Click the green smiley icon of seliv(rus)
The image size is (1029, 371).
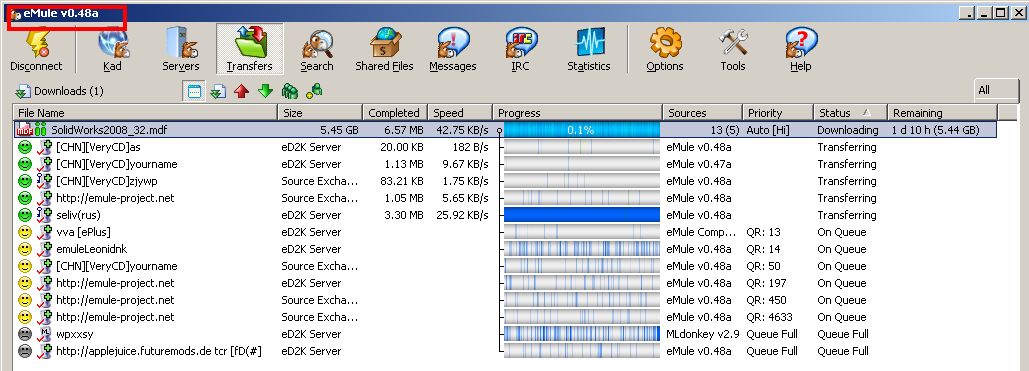pyautogui.click(x=24, y=215)
